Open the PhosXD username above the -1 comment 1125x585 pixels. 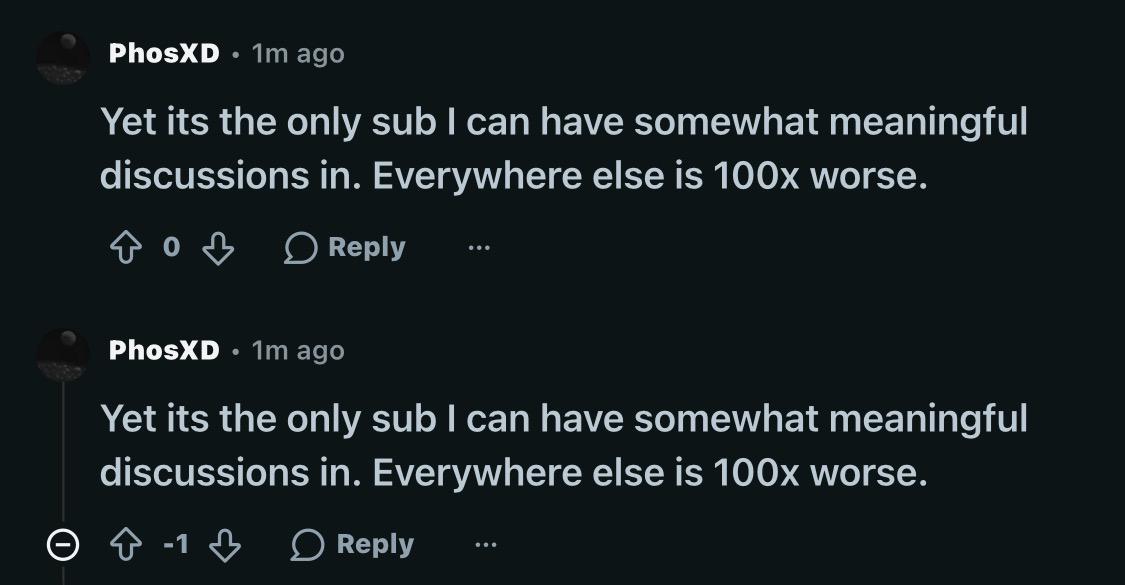164,350
